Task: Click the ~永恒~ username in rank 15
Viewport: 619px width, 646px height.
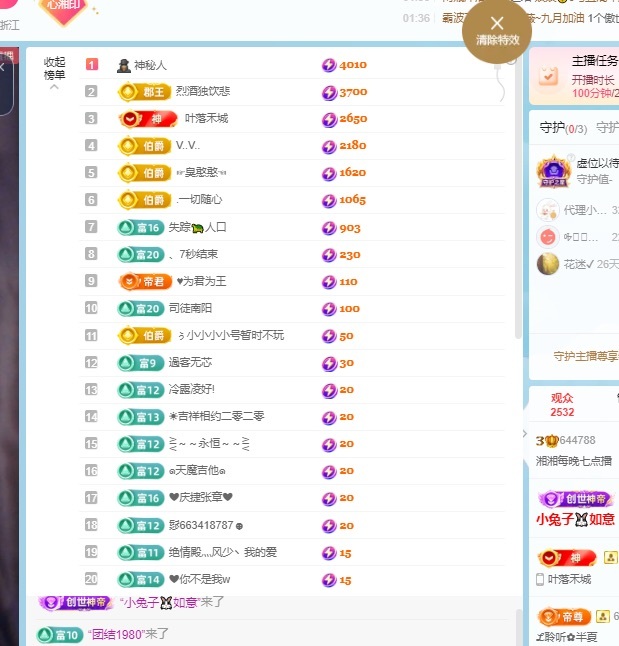Action: click(209, 444)
